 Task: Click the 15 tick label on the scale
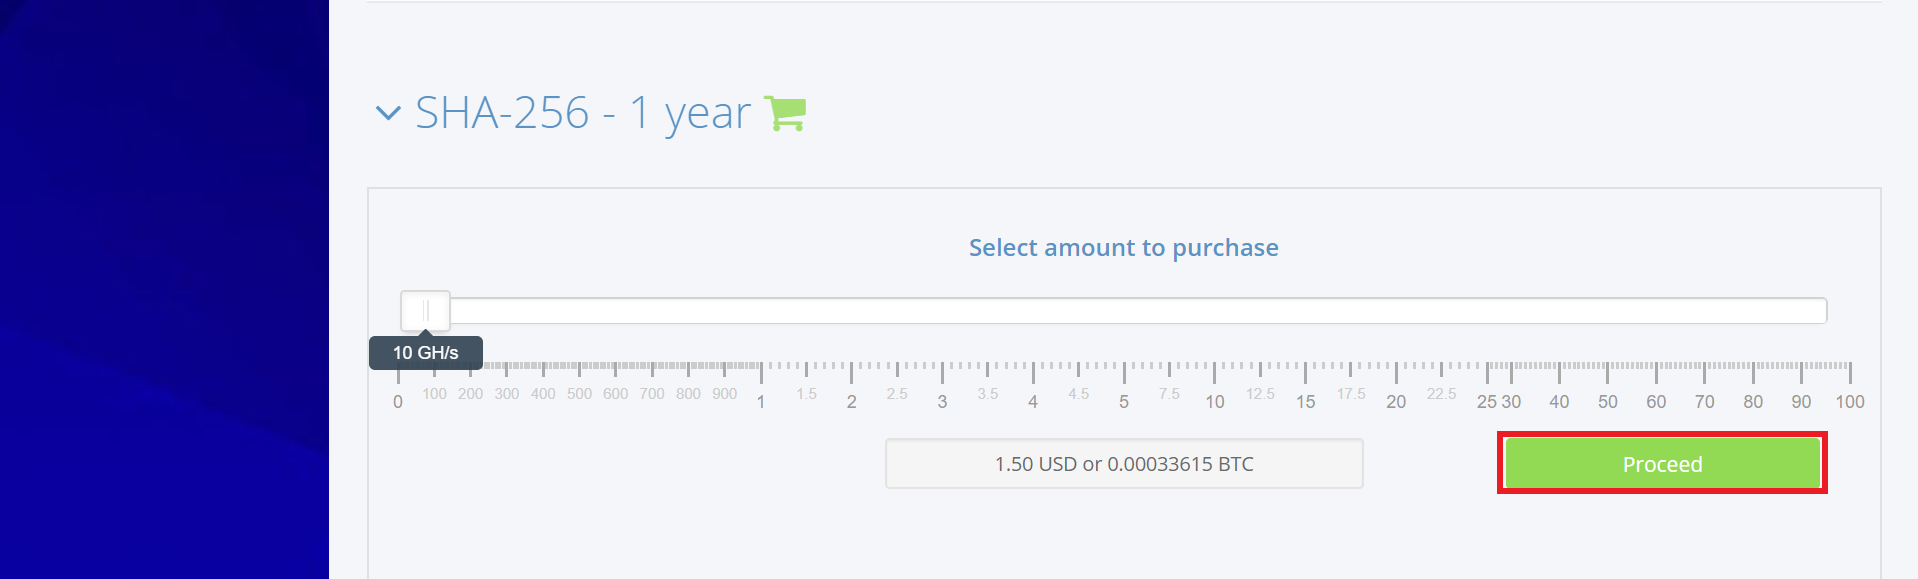1306,402
